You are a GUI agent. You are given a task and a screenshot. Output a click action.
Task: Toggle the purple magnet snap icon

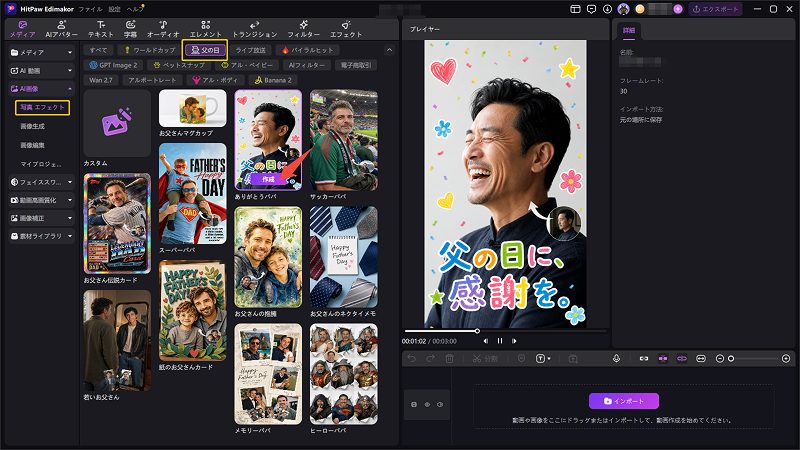click(x=663, y=359)
